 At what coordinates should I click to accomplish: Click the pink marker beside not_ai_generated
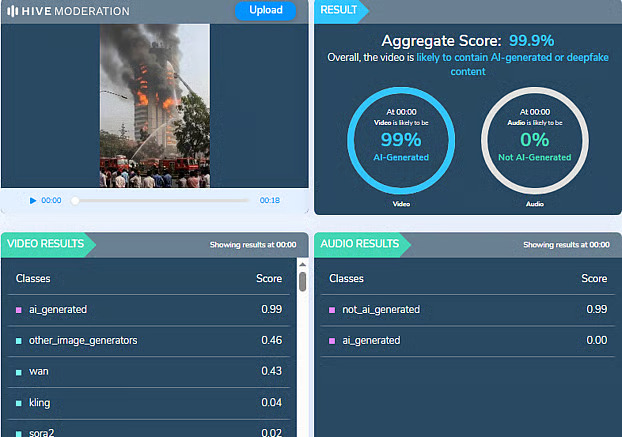(332, 310)
